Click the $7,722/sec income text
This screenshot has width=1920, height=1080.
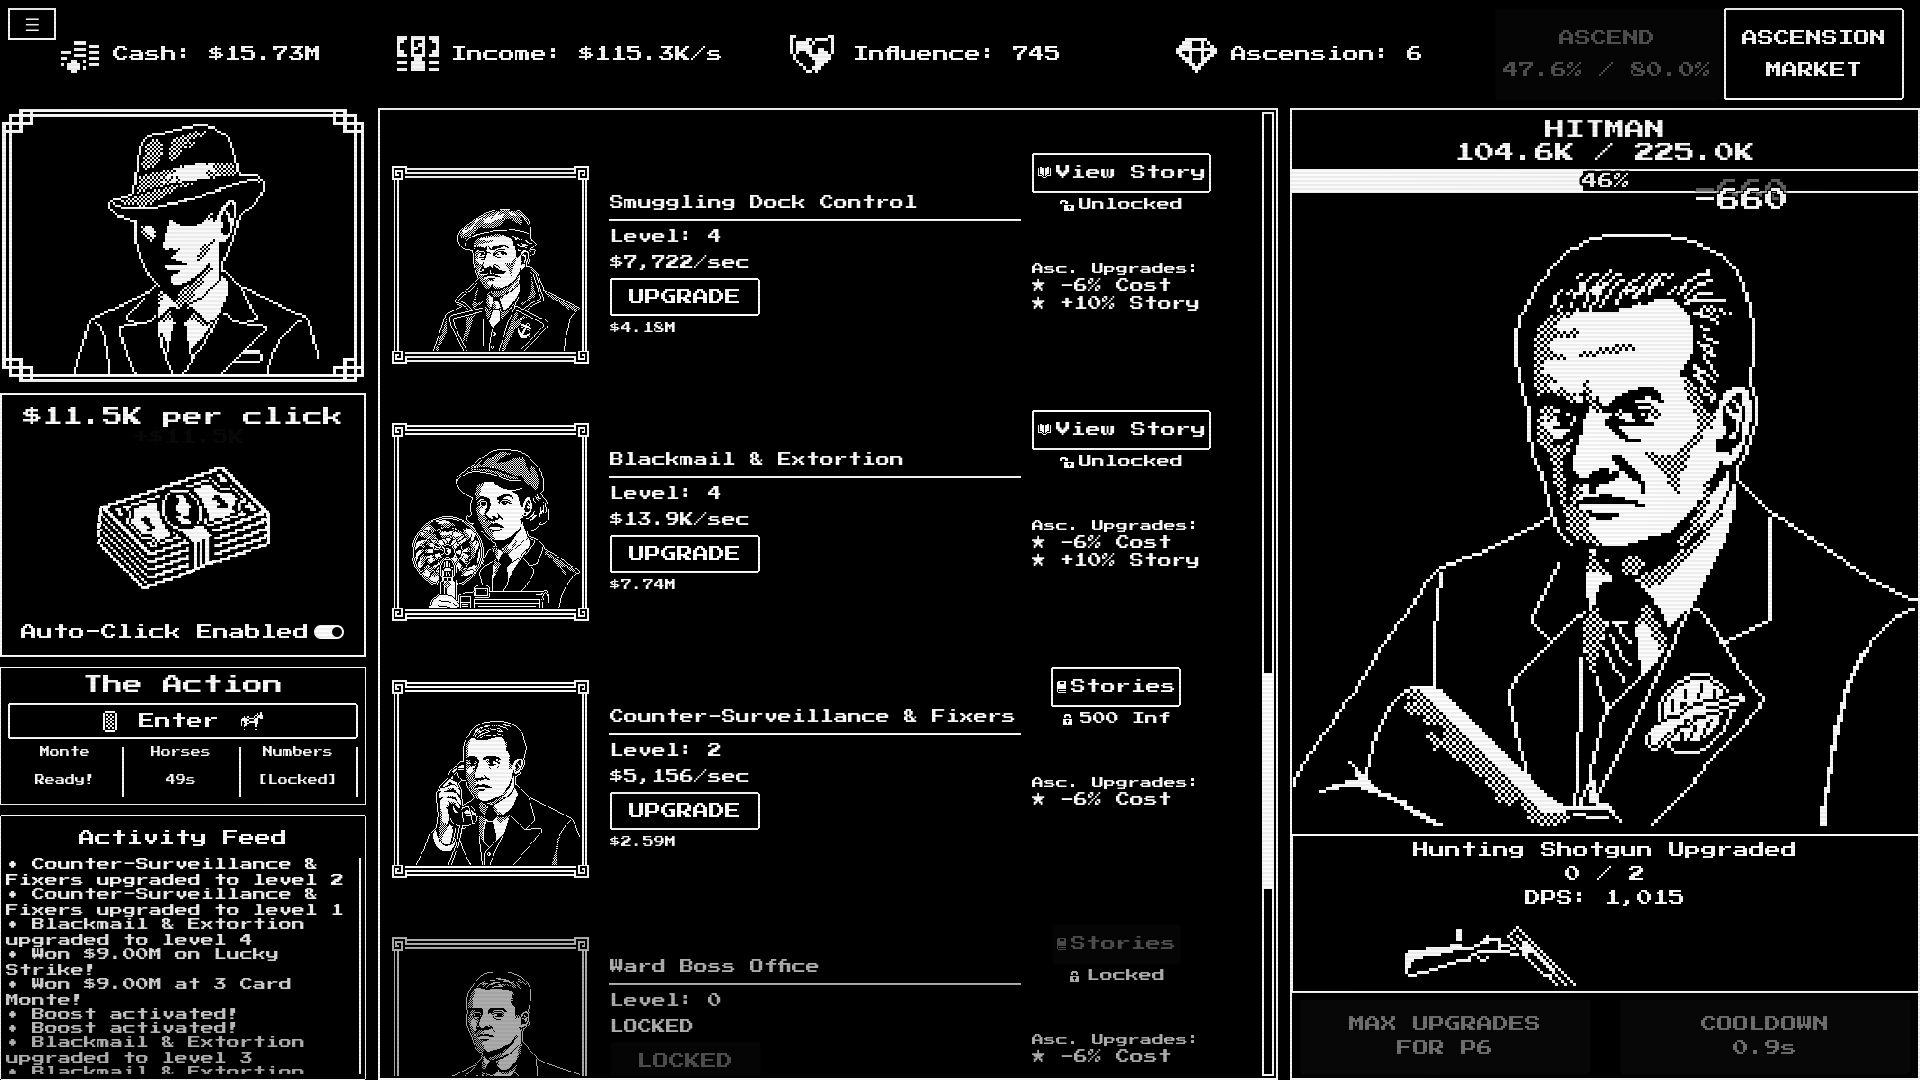pos(679,262)
